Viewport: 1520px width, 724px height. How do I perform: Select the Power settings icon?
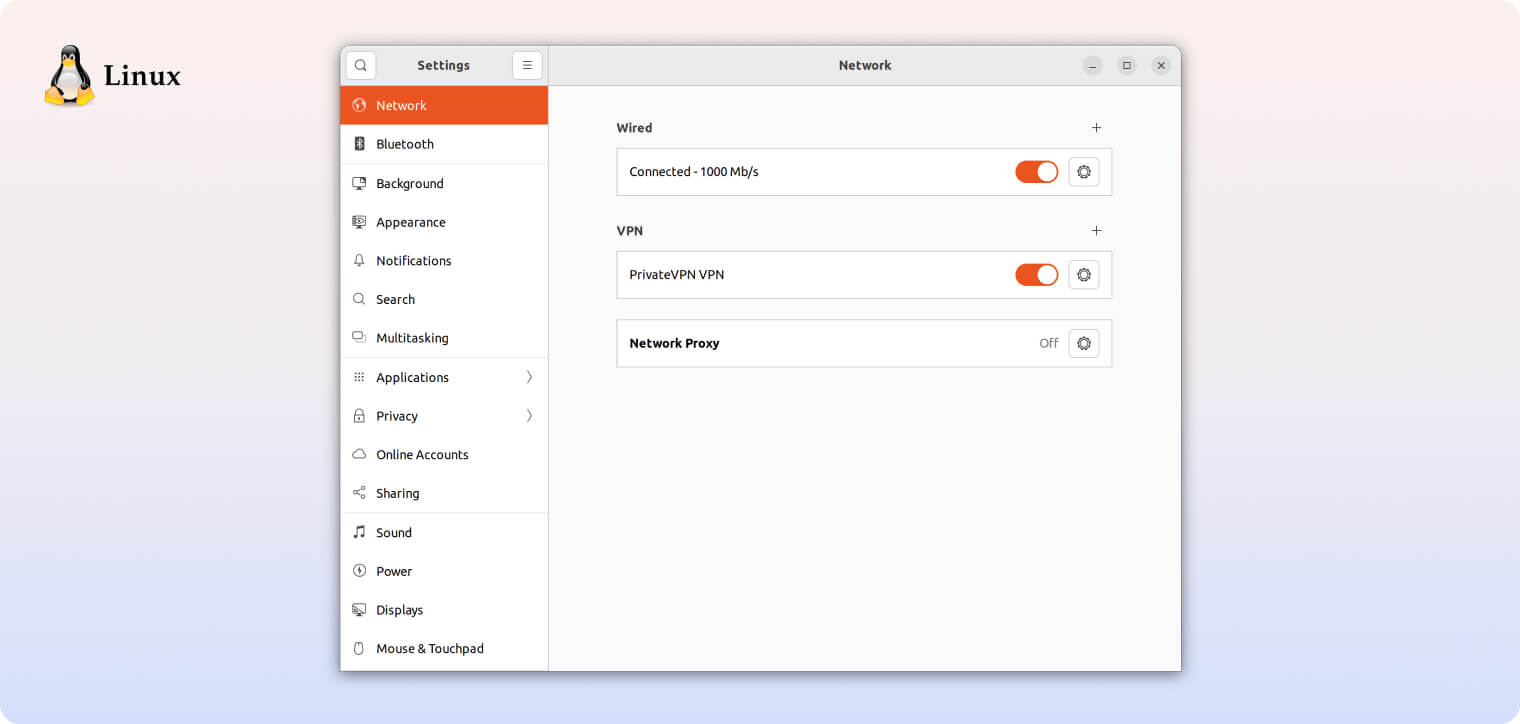(x=360, y=570)
